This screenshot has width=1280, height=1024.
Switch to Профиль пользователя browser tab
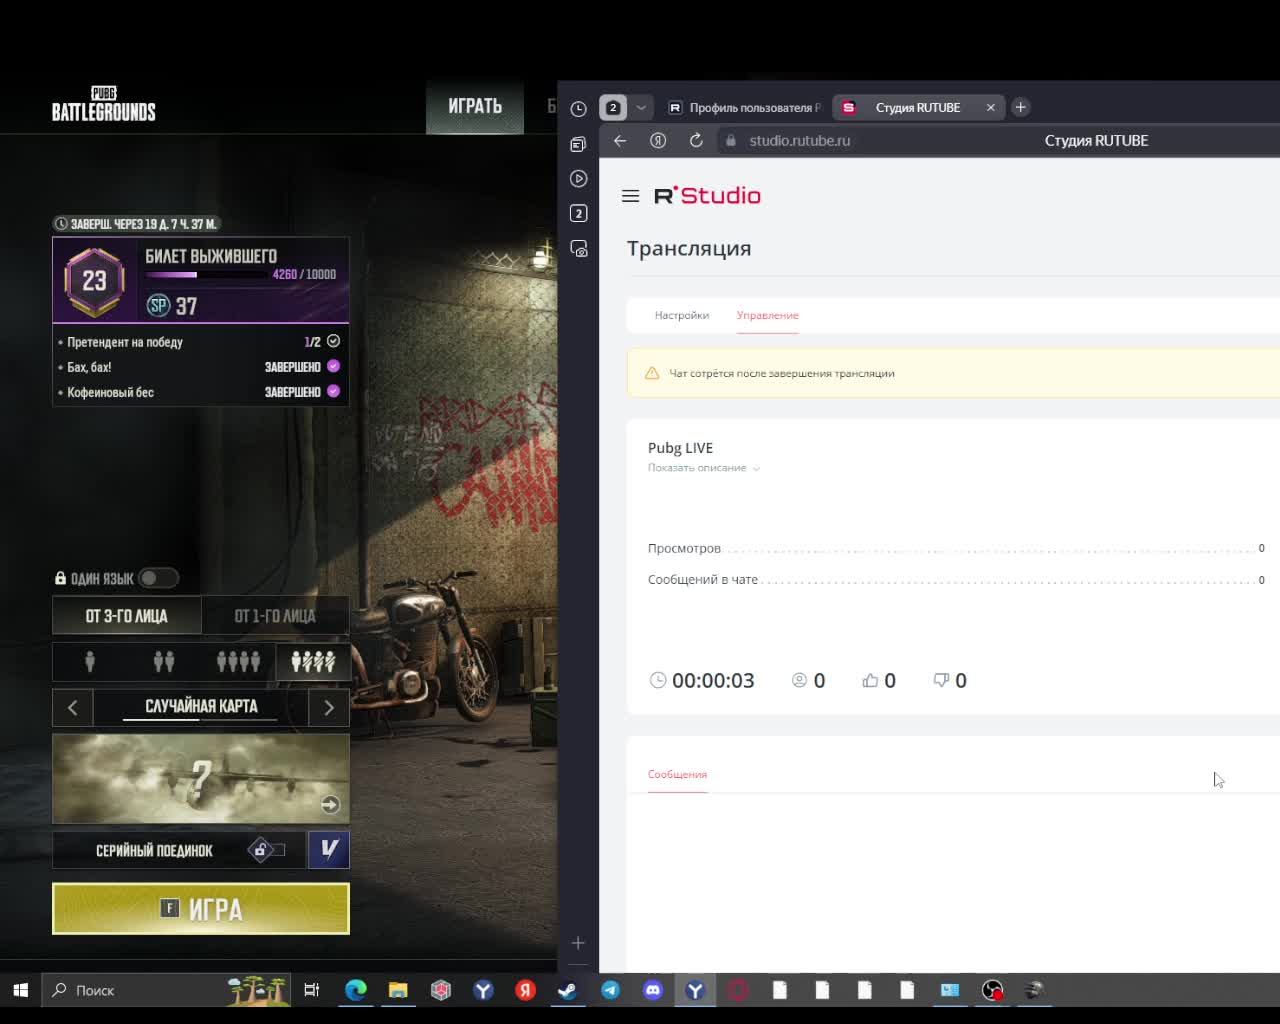point(744,107)
